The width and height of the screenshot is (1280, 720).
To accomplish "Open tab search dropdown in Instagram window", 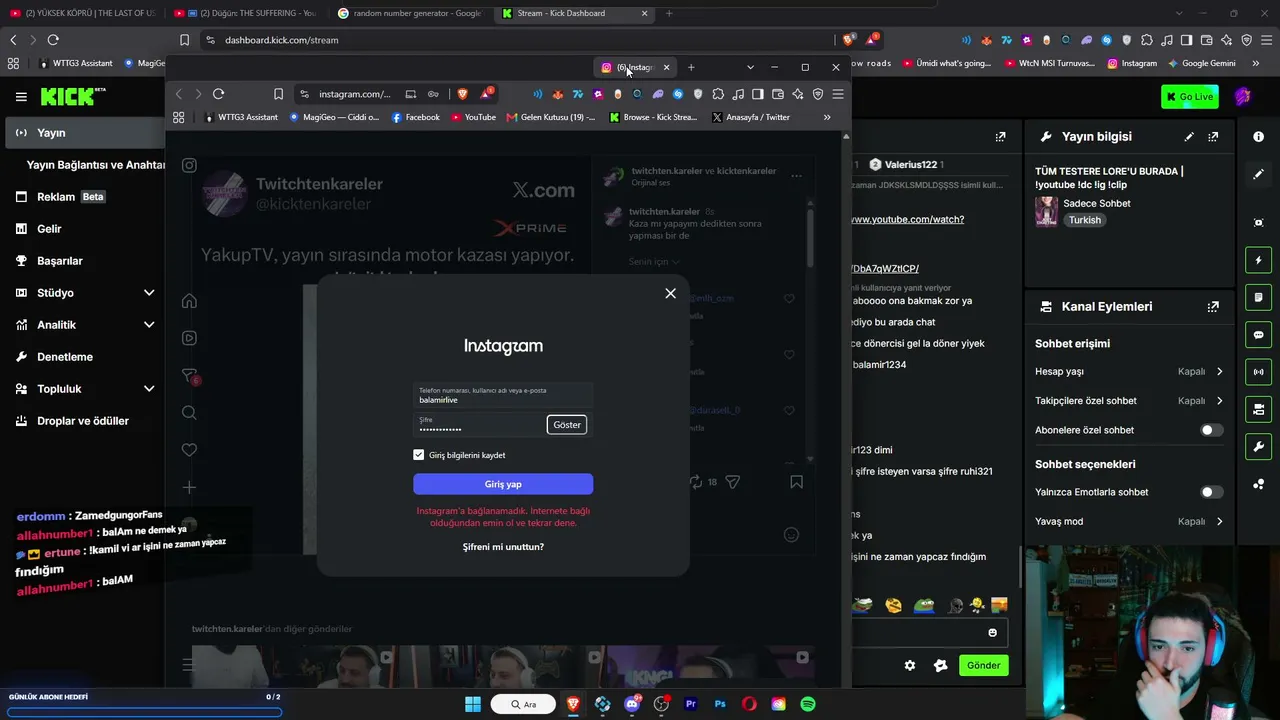I will (750, 67).
